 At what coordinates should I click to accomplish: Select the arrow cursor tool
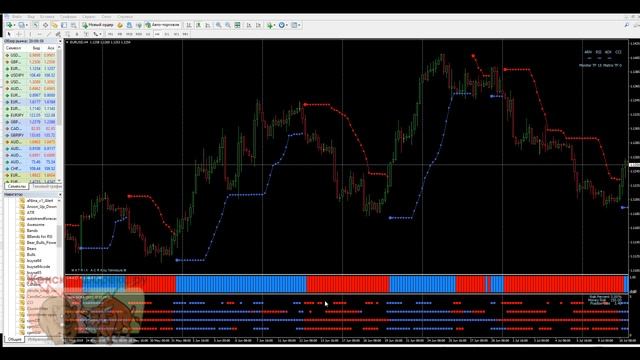click(x=9, y=34)
